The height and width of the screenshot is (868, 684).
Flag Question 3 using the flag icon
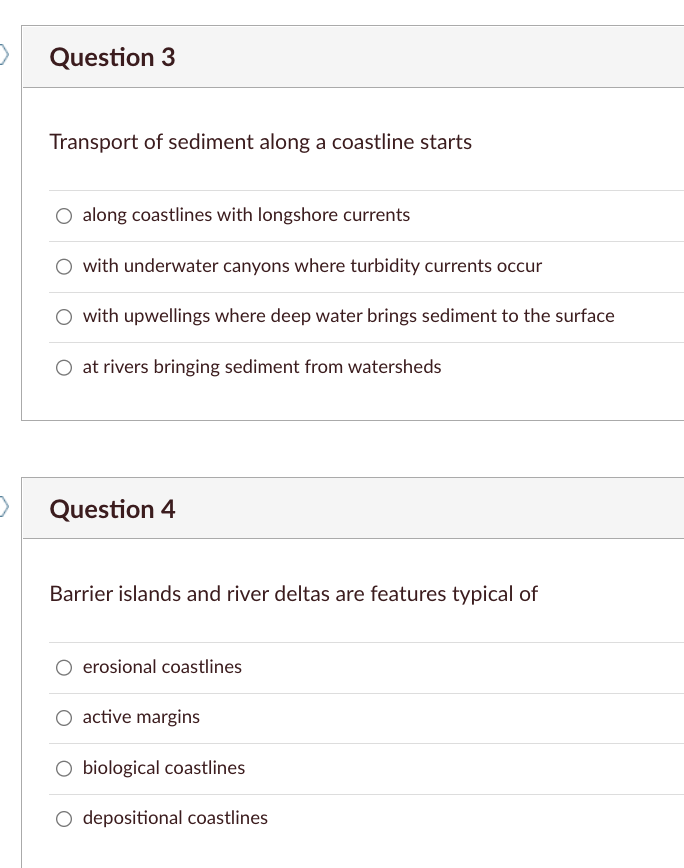click(x=4, y=52)
